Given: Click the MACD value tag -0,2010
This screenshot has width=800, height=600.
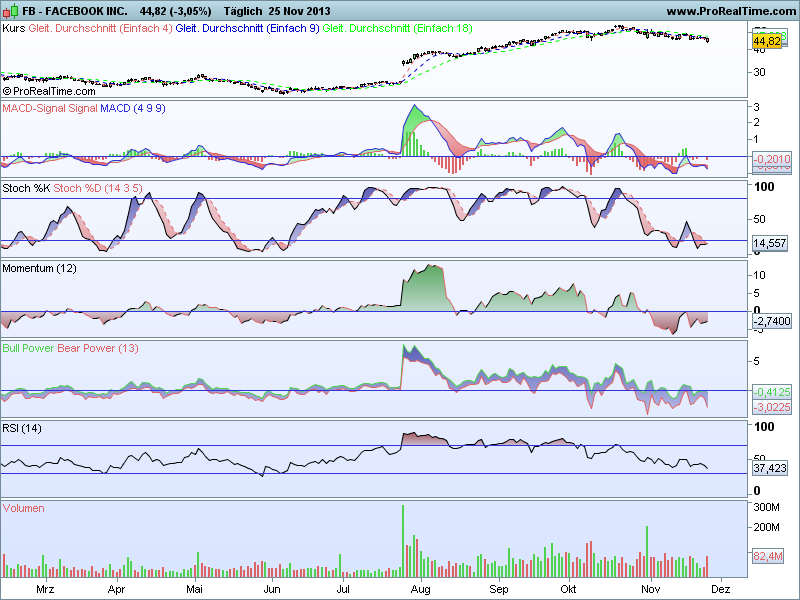Looking at the screenshot, I should click(772, 159).
